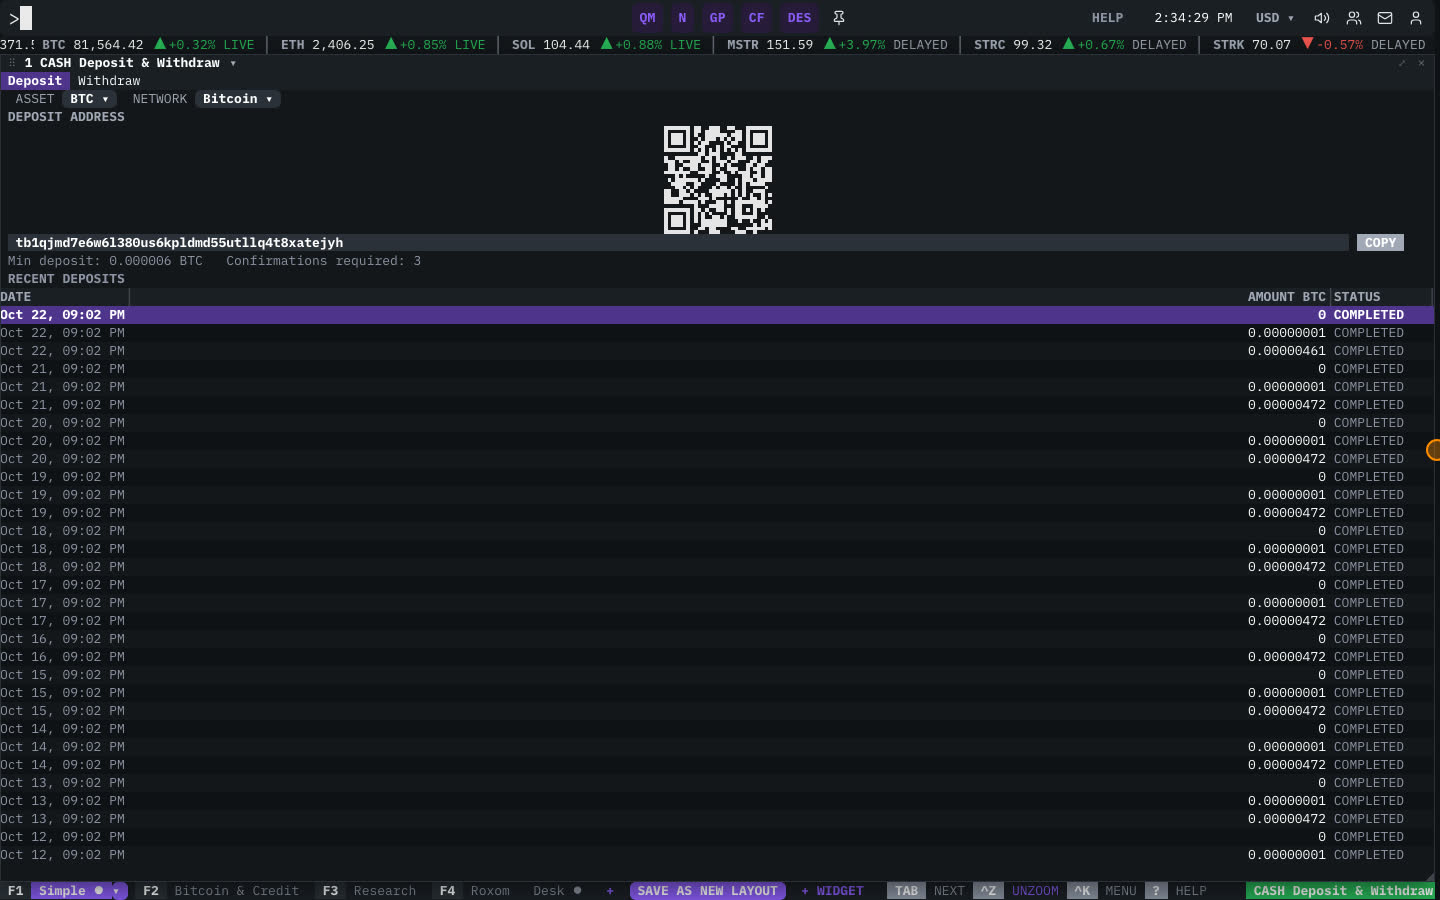Click the QM shortcut button
The height and width of the screenshot is (900, 1440).
coord(648,18)
